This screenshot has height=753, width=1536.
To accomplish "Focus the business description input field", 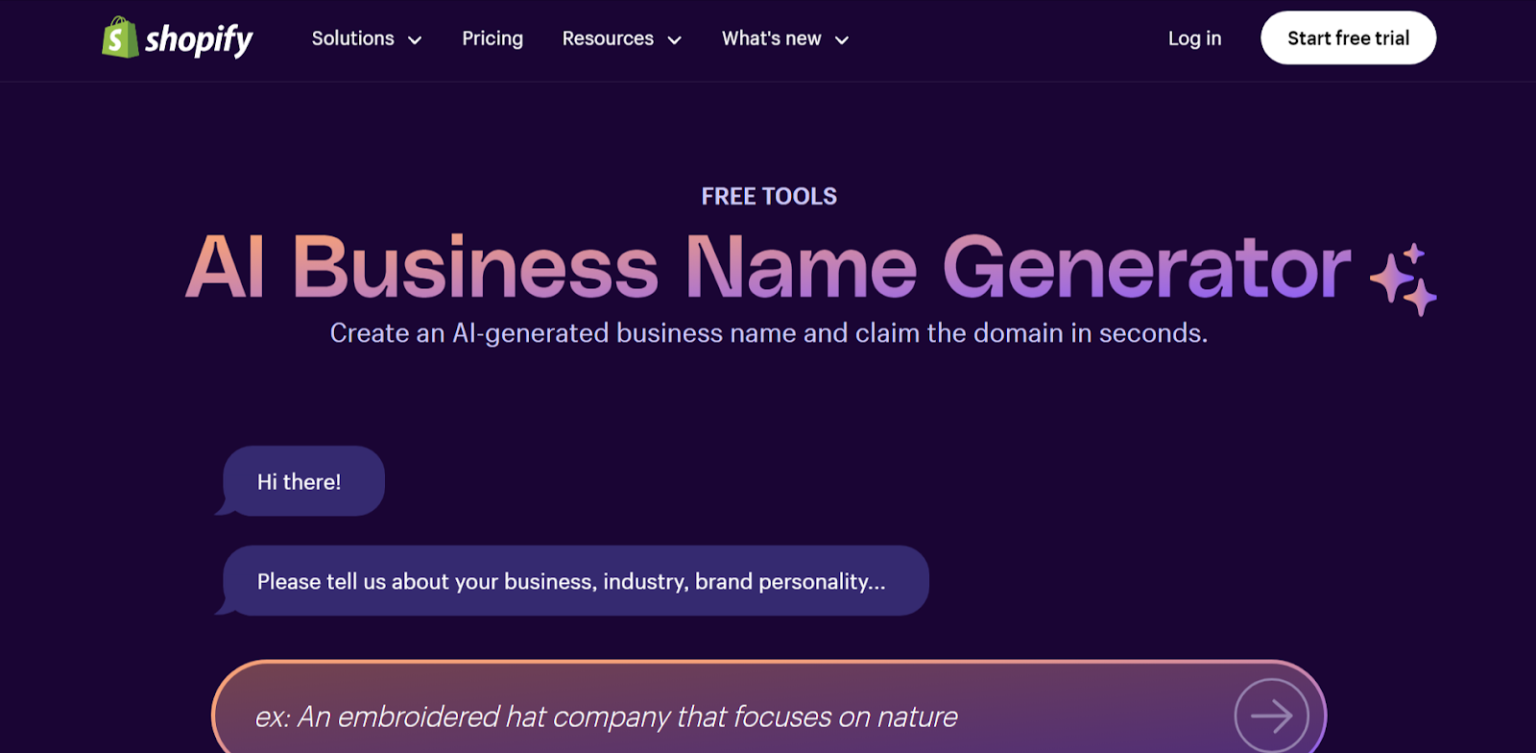I will (700, 716).
